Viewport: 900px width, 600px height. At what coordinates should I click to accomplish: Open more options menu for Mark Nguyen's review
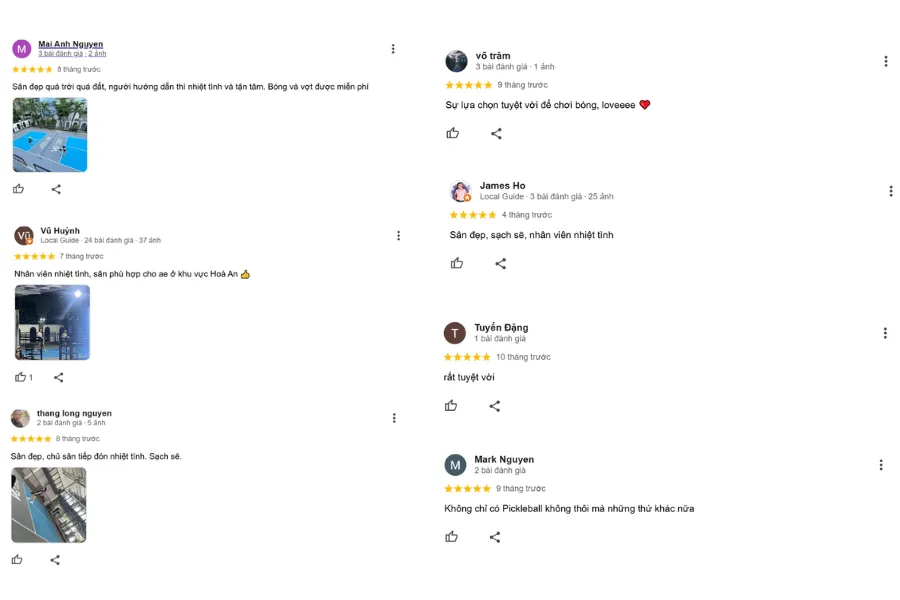click(x=881, y=465)
